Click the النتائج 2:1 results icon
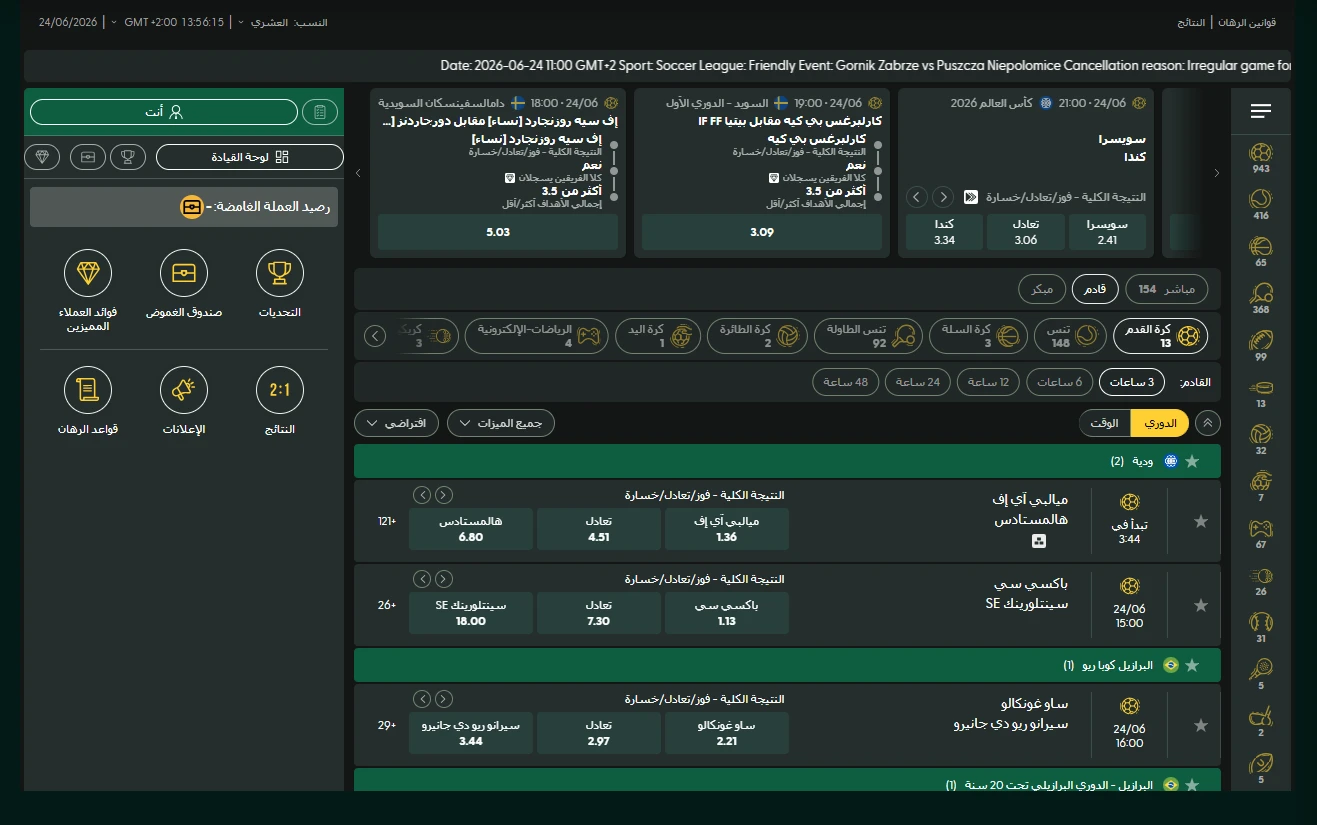1317x825 pixels. coord(279,391)
